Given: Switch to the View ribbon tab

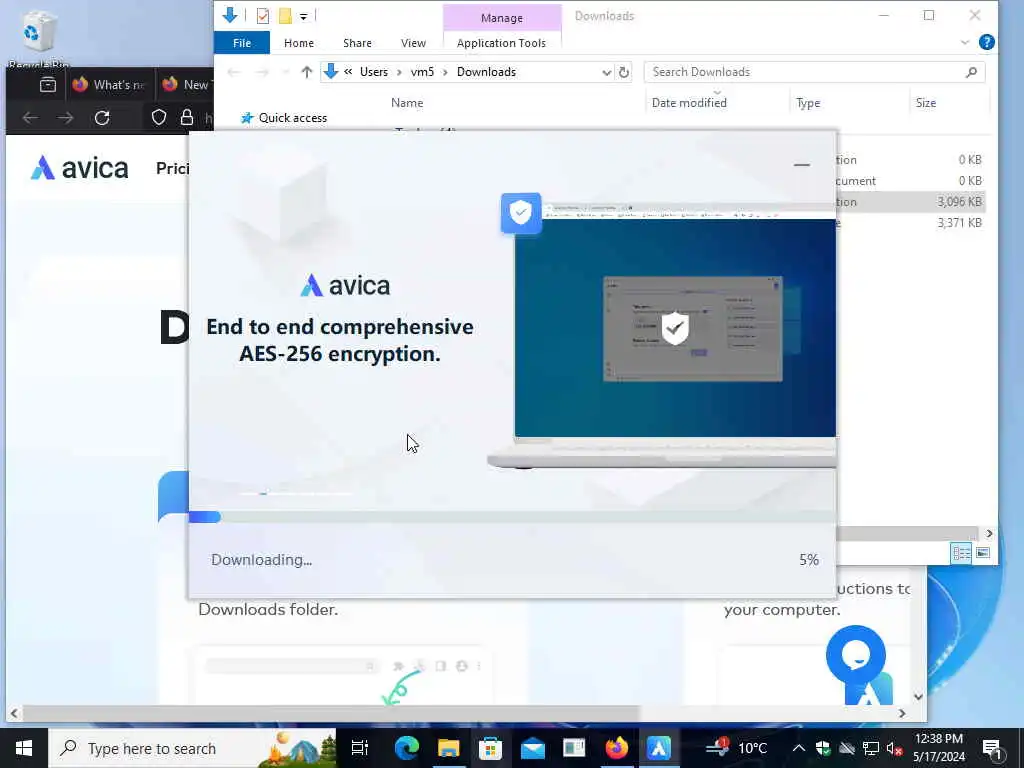Looking at the screenshot, I should tap(413, 43).
